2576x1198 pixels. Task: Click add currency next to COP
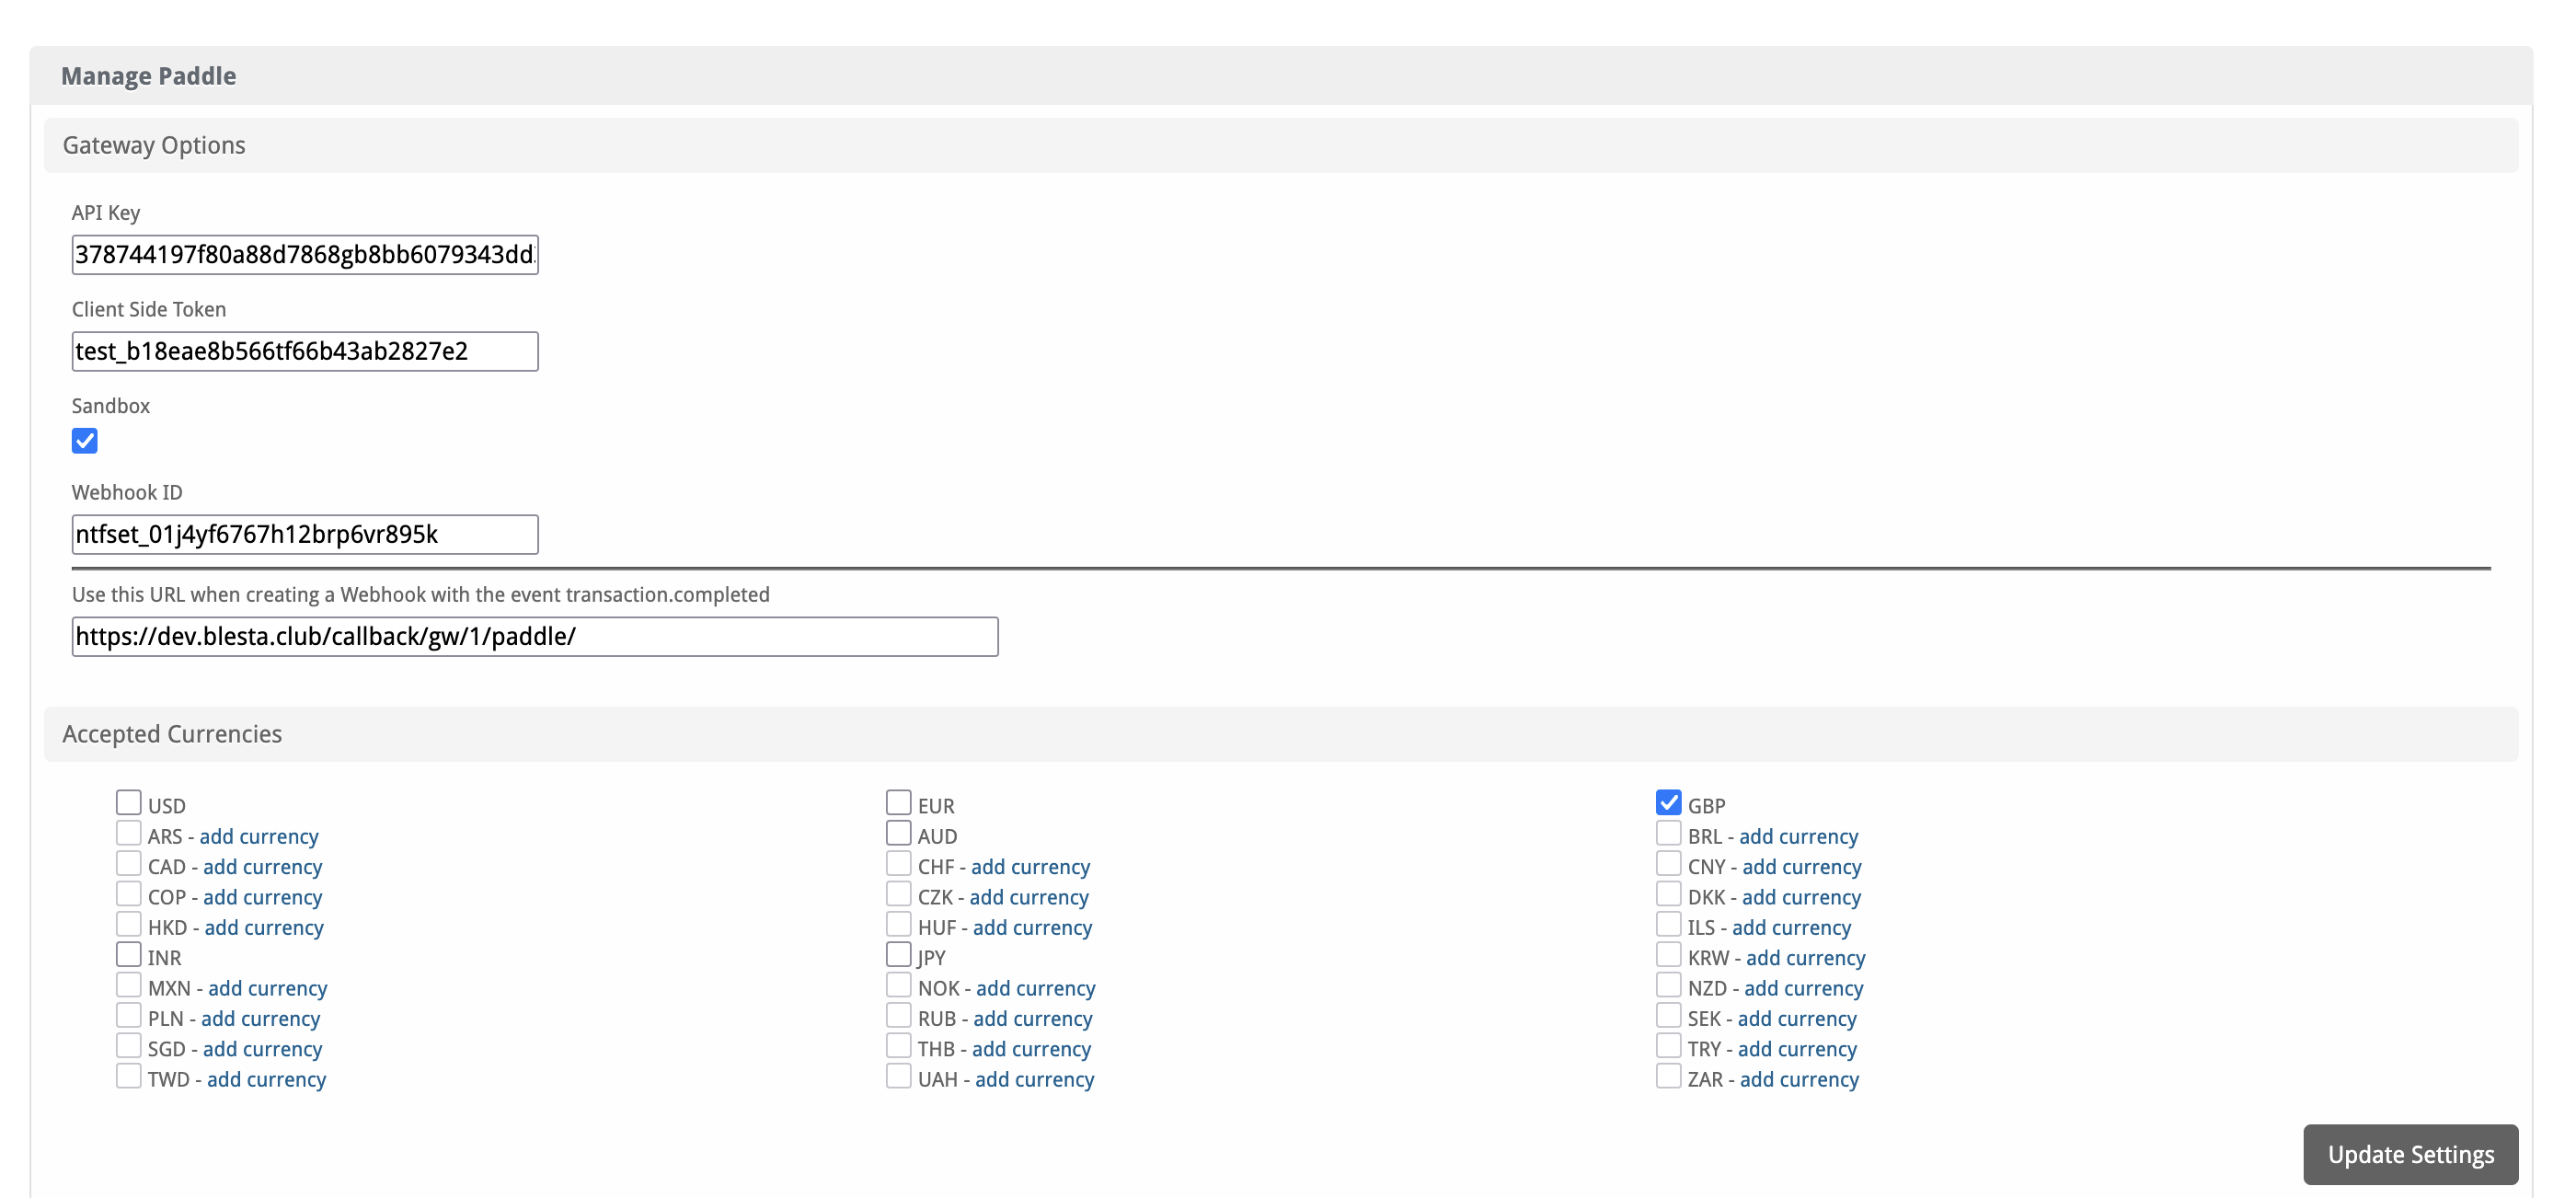263,897
